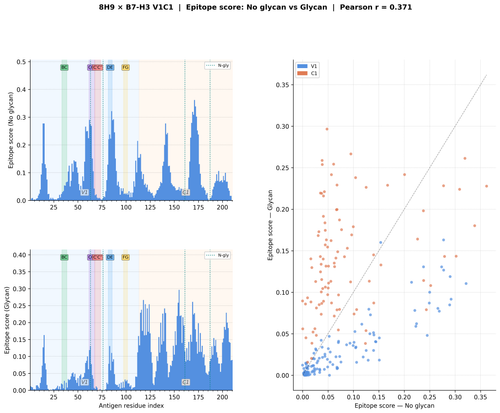Click the 150 x-tick under the Glycan plot
This screenshot has width=500, height=413.
pos(174,397)
